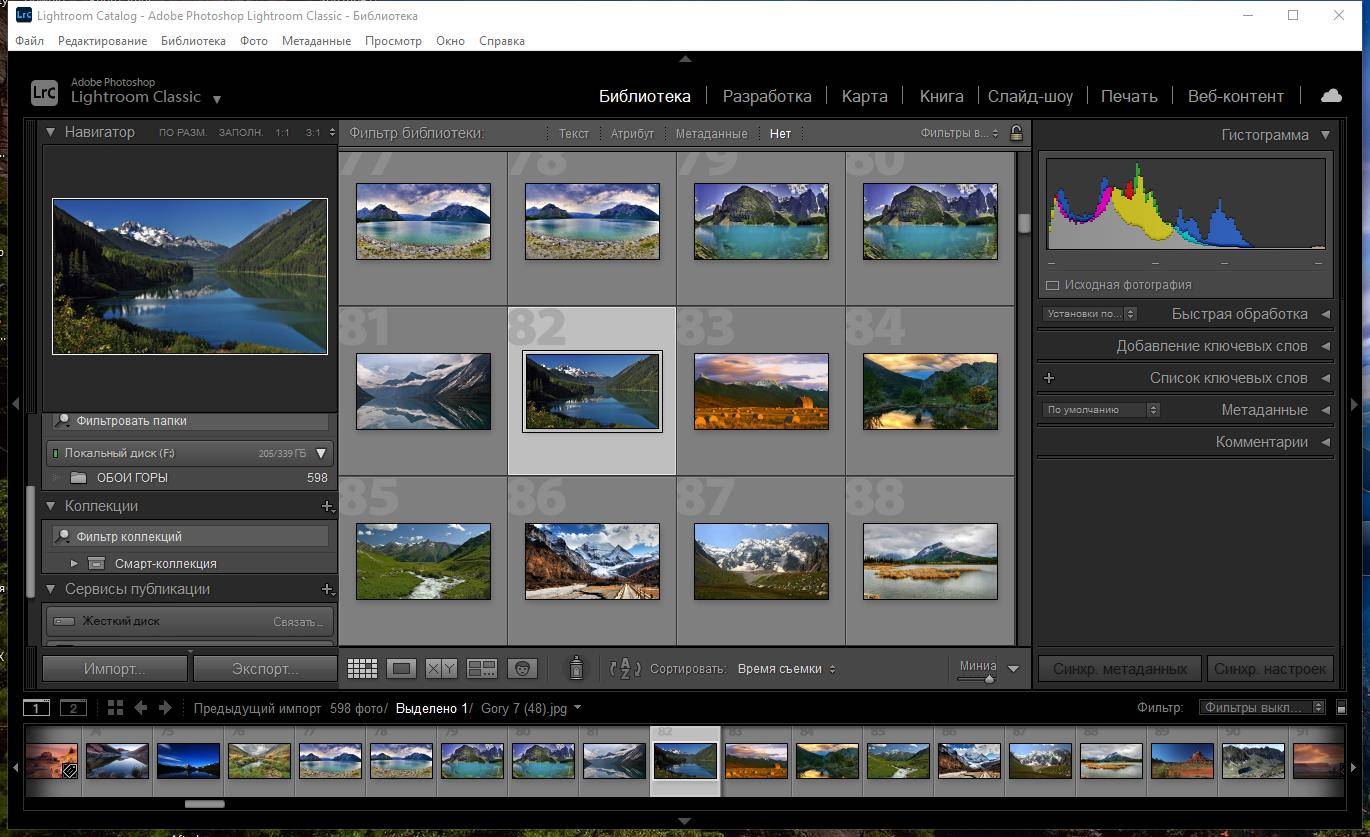The width and height of the screenshot is (1370, 837).
Task: Click keyword badge on first filmstrip thumbnail
Action: (x=69, y=771)
